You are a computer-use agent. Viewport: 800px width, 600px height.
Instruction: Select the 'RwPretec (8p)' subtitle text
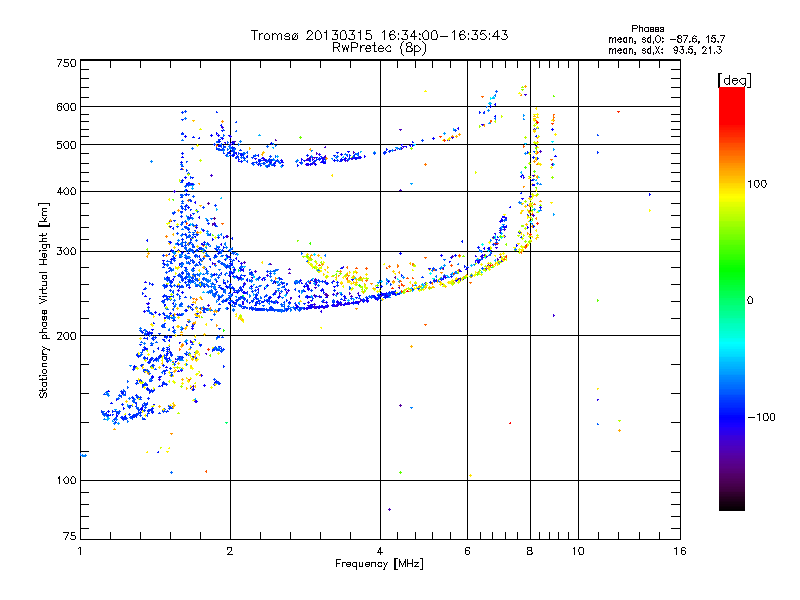point(379,48)
